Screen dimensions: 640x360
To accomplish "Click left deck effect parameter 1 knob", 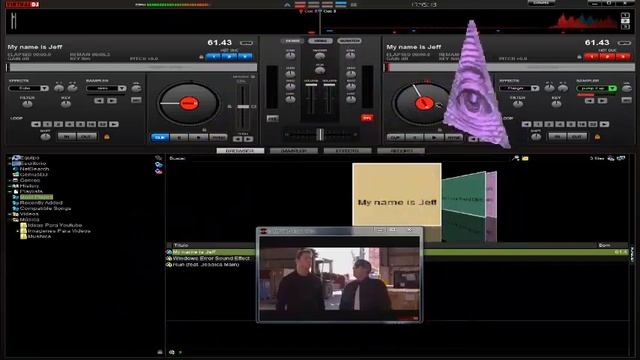I will [x=59, y=88].
